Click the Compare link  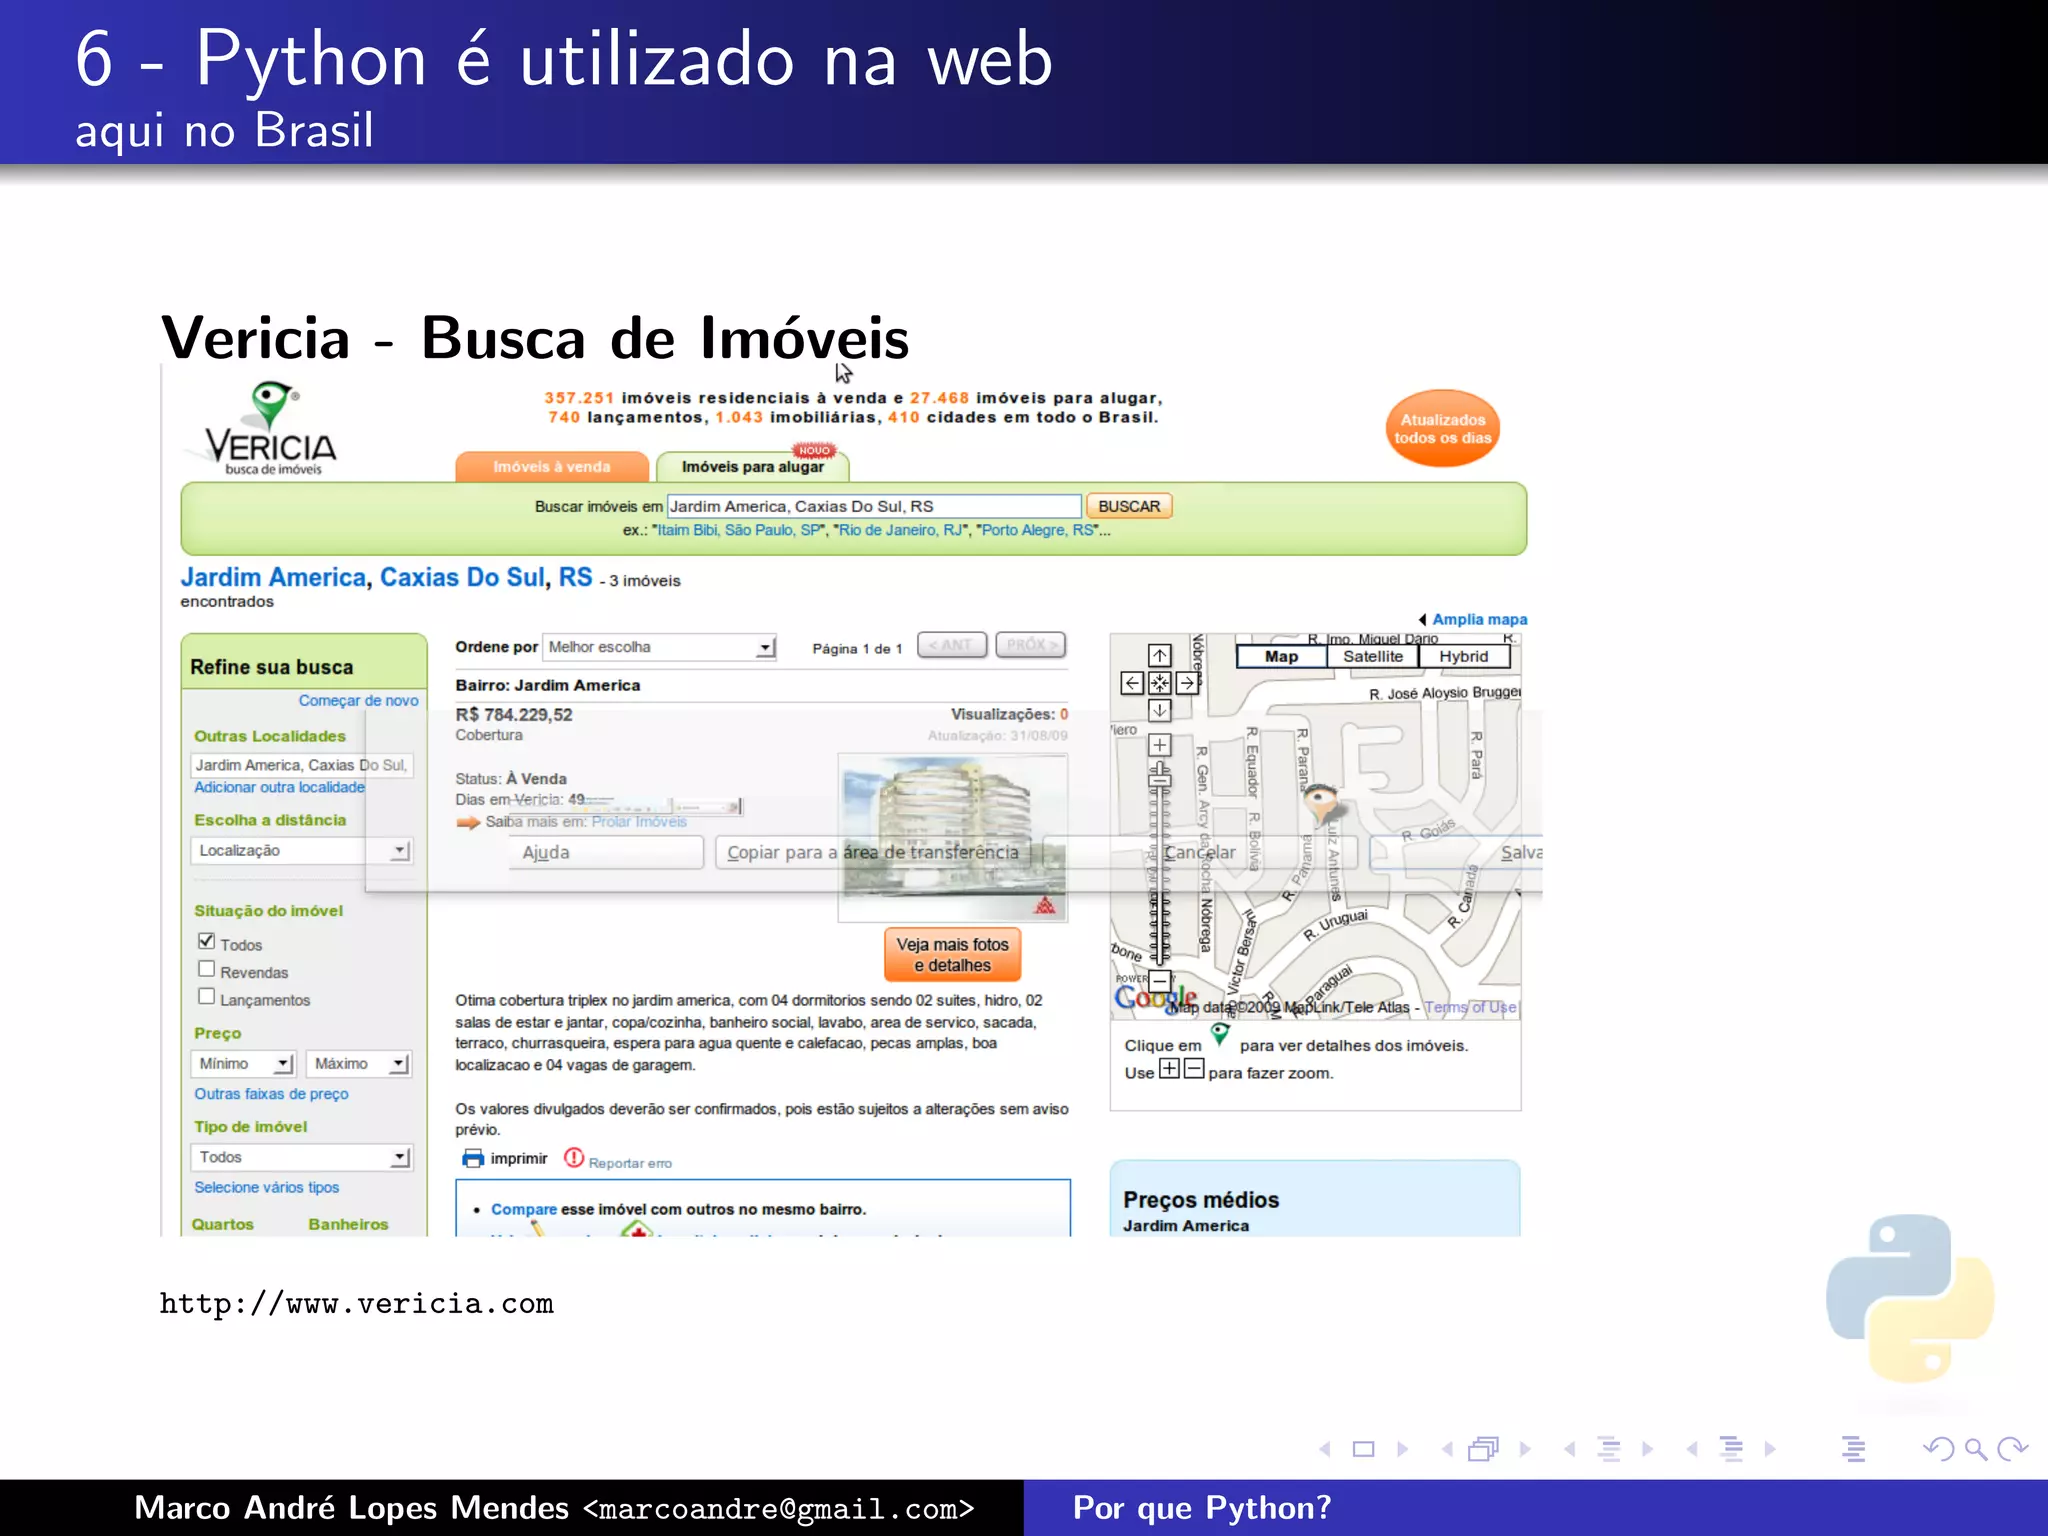click(x=524, y=1210)
